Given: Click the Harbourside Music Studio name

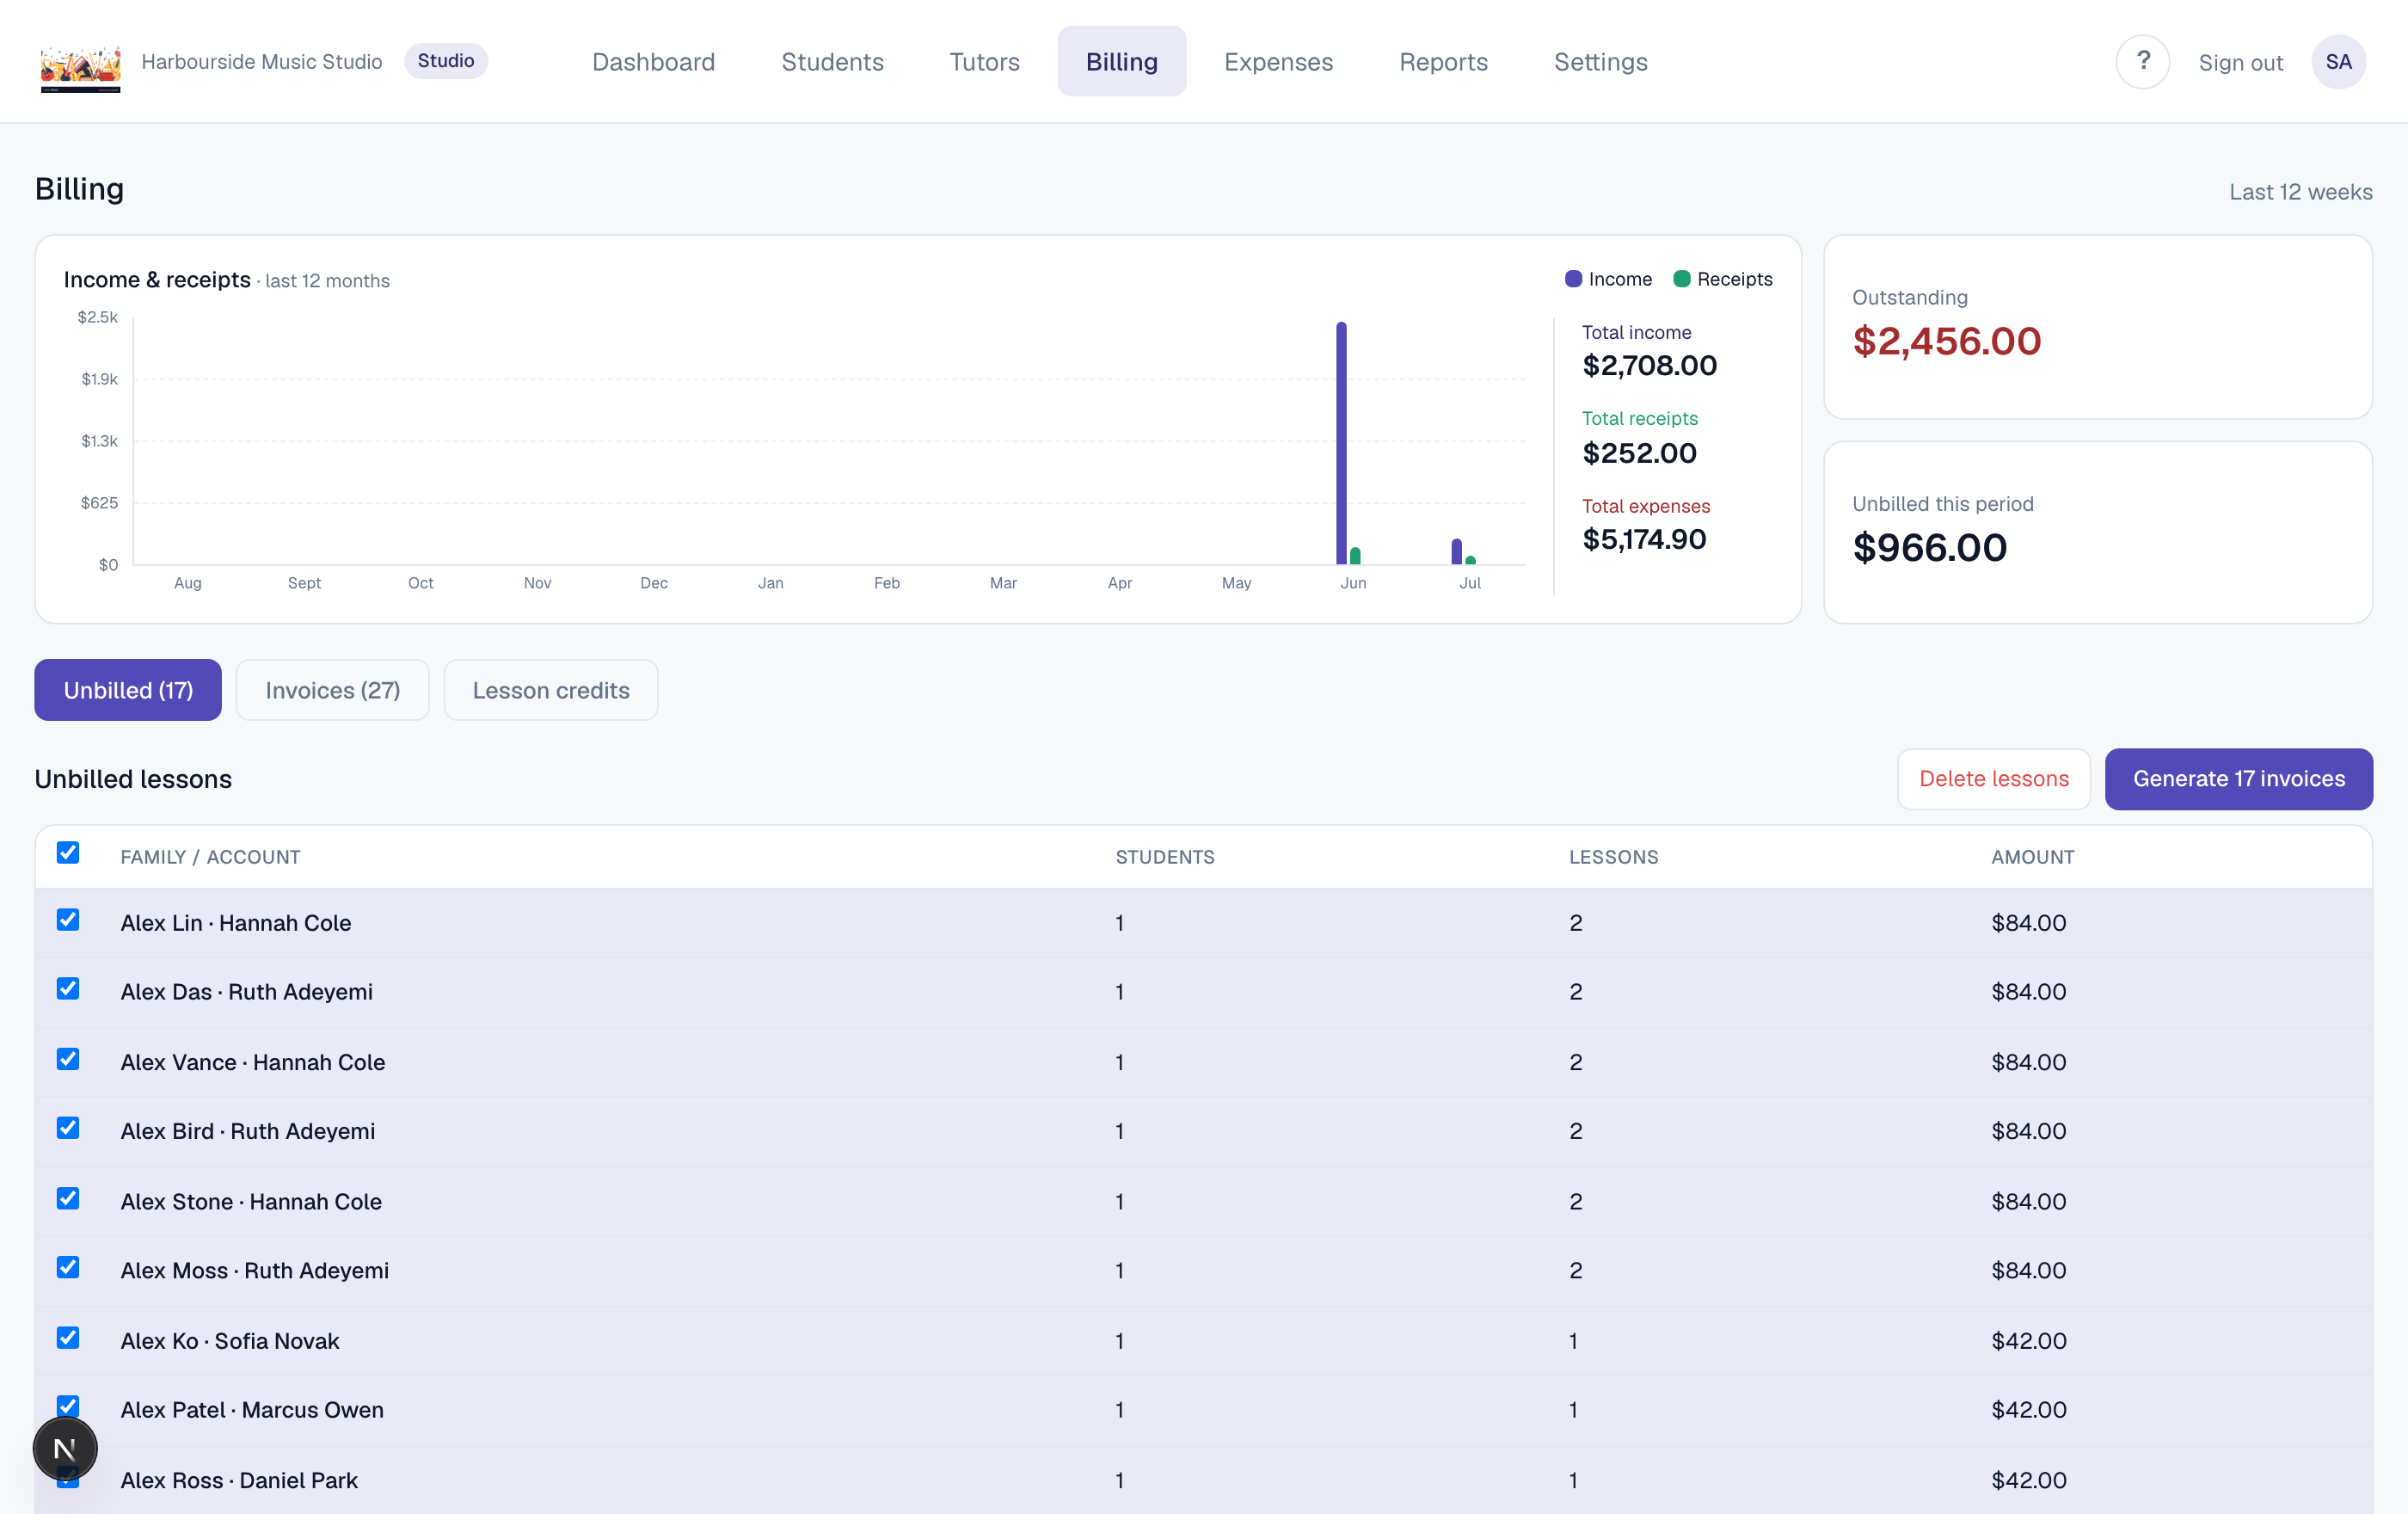Looking at the screenshot, I should coord(262,62).
